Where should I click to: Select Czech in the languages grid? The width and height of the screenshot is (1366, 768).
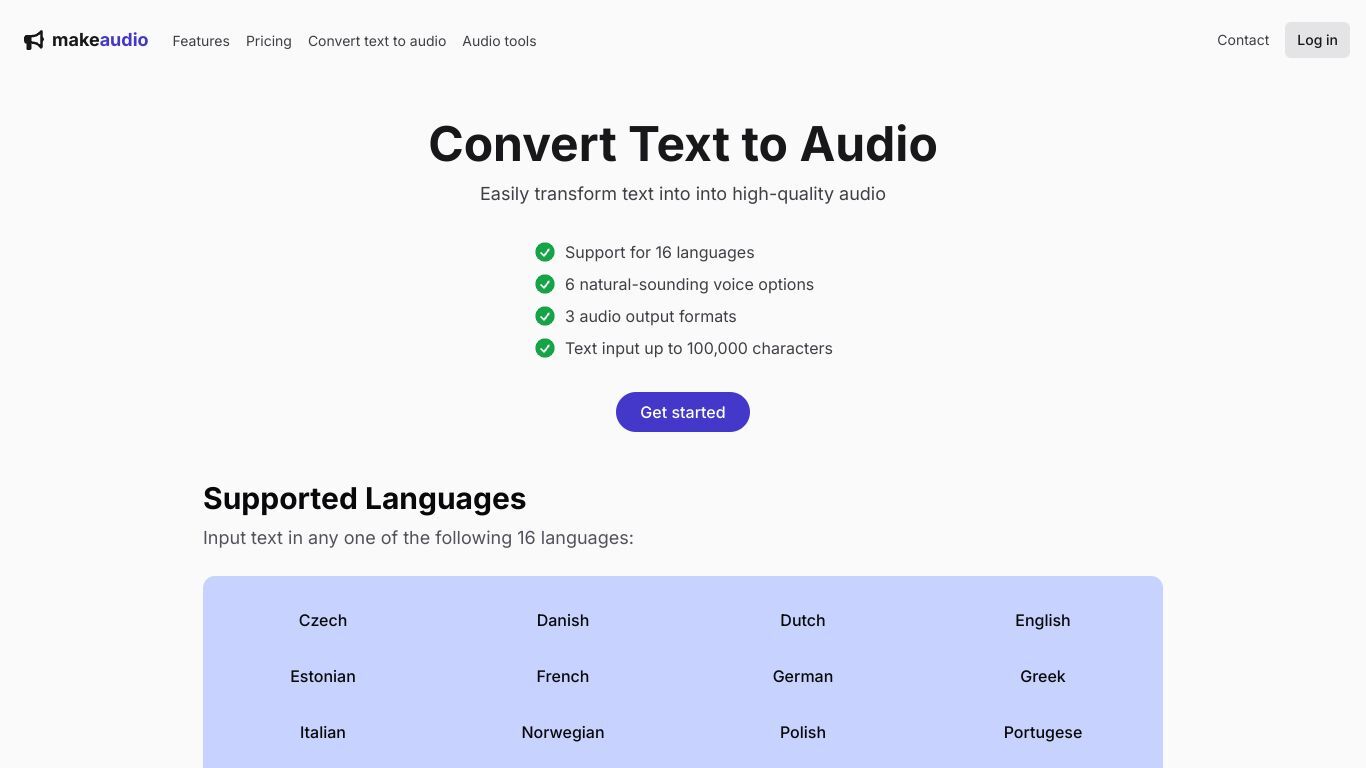323,620
